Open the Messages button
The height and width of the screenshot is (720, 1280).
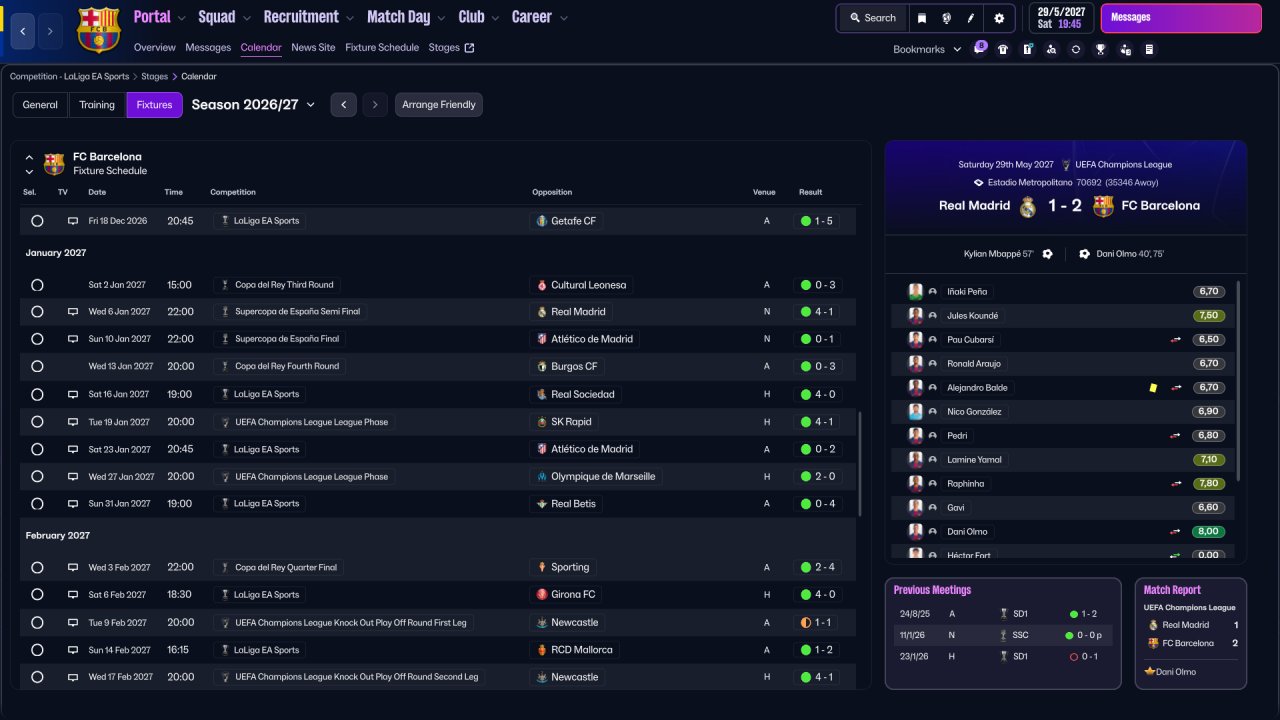pyautogui.click(x=1180, y=18)
